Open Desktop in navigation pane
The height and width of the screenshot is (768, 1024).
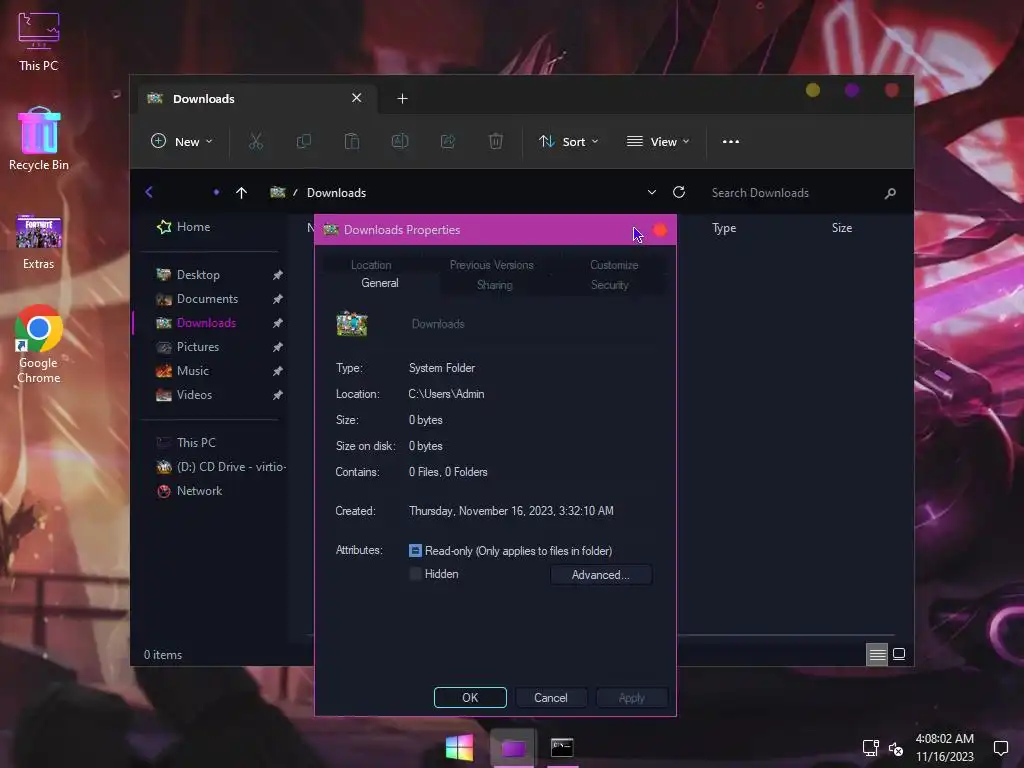pyautogui.click(x=198, y=275)
